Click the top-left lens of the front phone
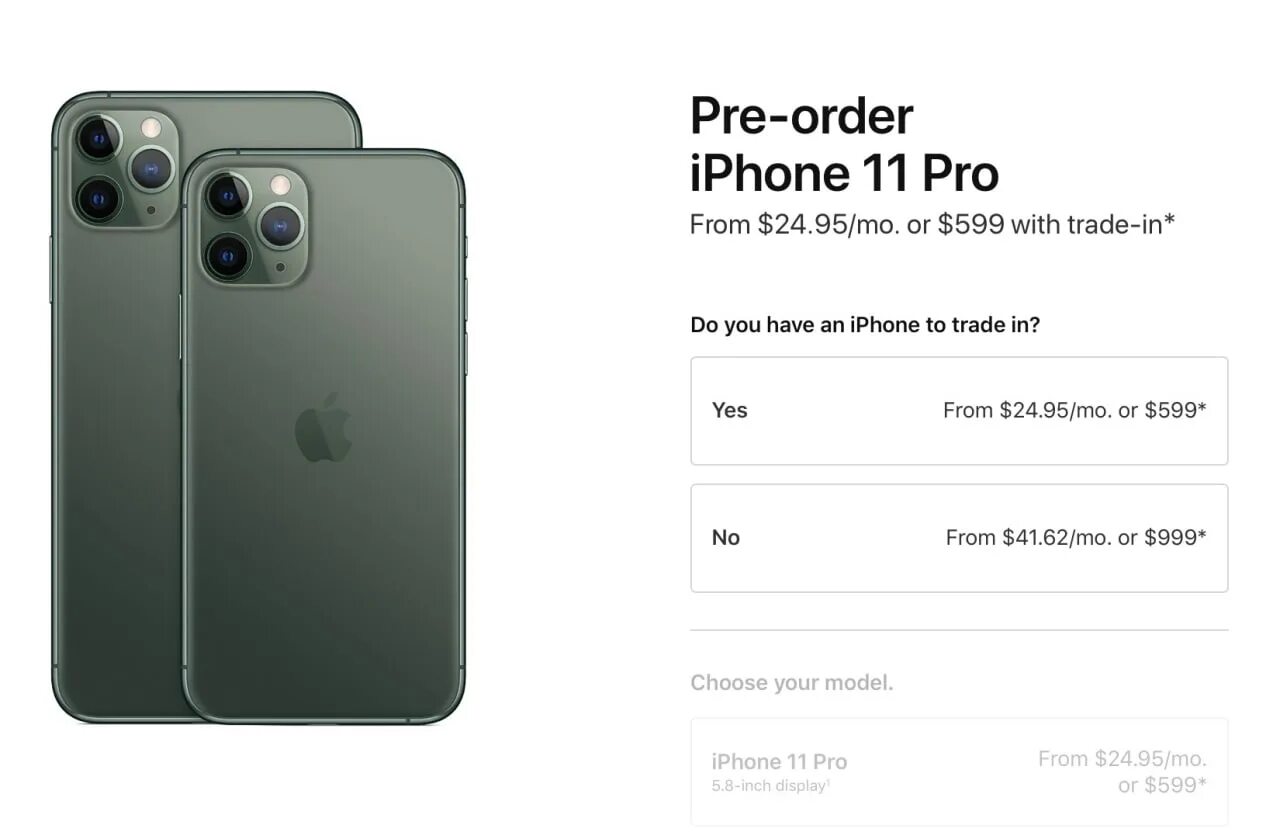1280x832 pixels. [x=228, y=195]
